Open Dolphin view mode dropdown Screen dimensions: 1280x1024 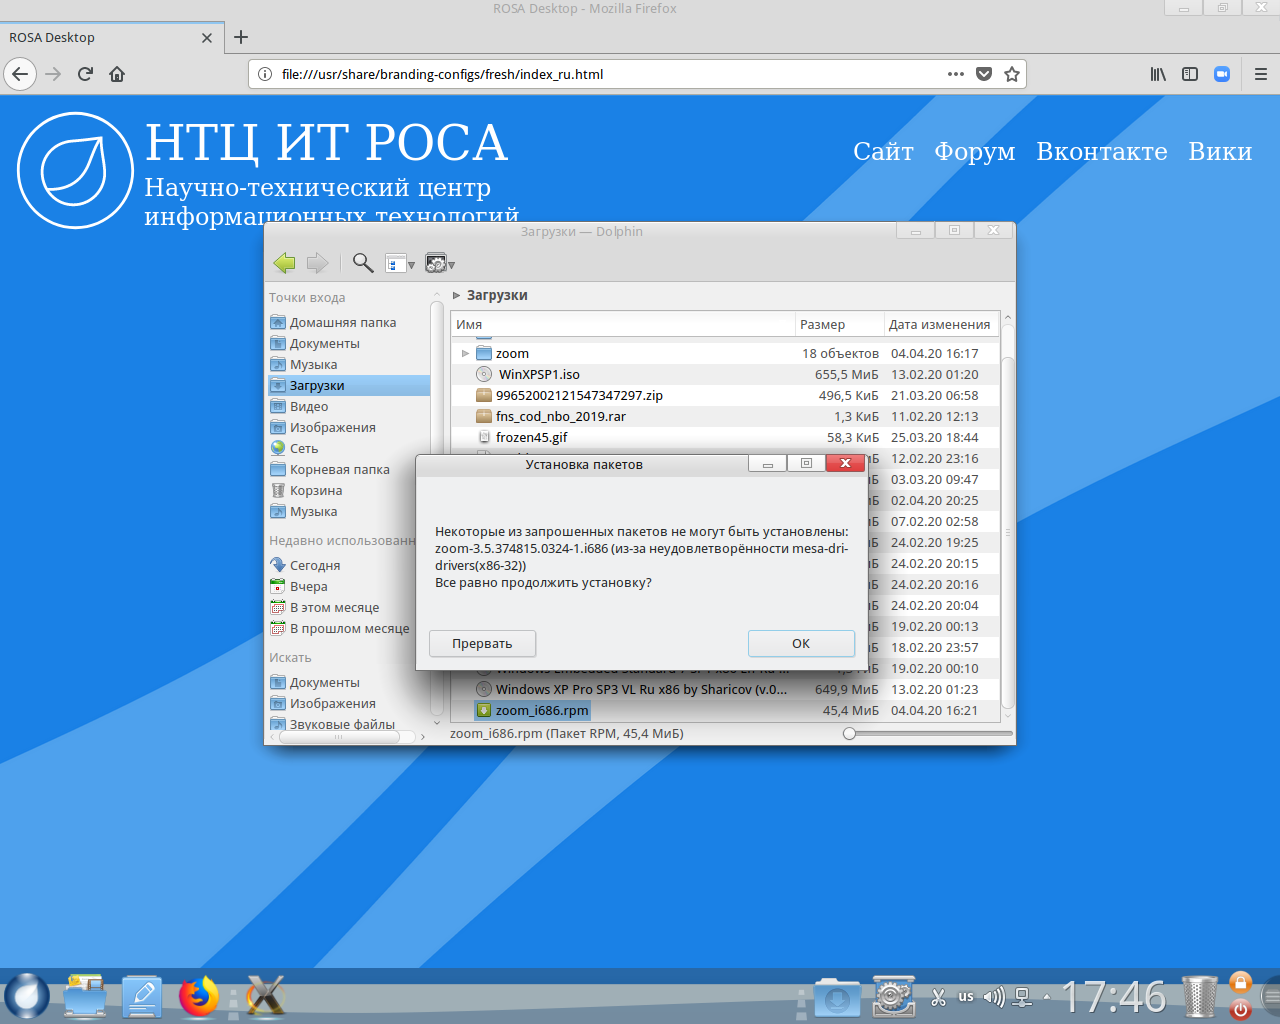click(400, 264)
